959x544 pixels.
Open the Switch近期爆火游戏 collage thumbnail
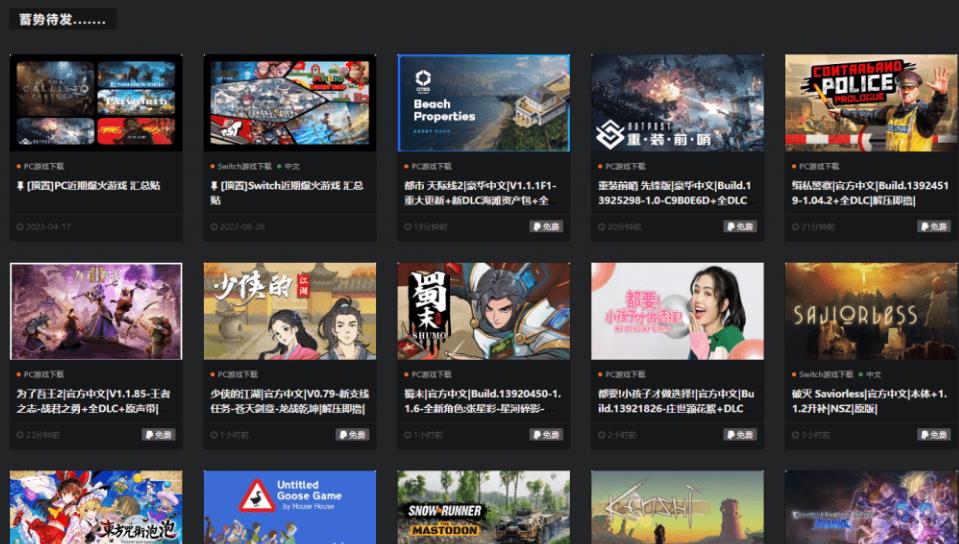(290, 103)
